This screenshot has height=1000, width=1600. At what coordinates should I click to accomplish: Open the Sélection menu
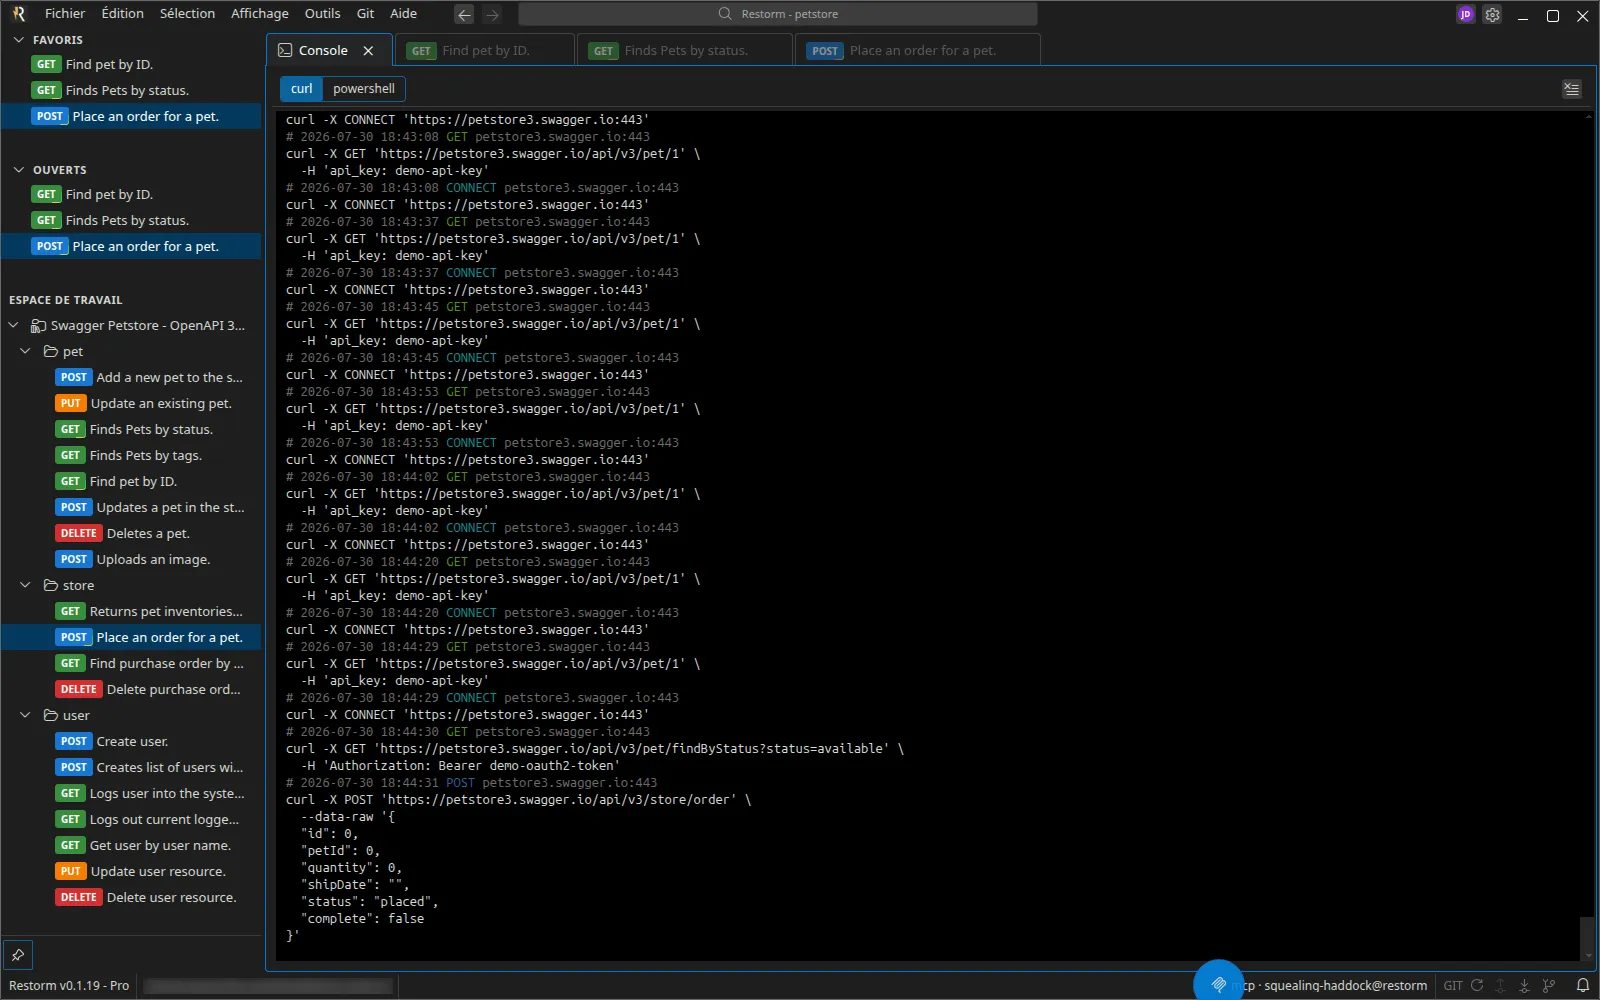(187, 14)
